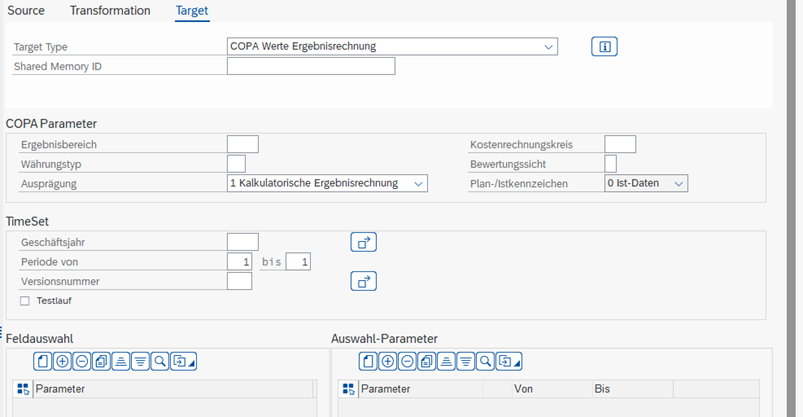Click the delete row (minus) icon in Feldauswahl toolbar
The image size is (803, 417).
pos(81,362)
